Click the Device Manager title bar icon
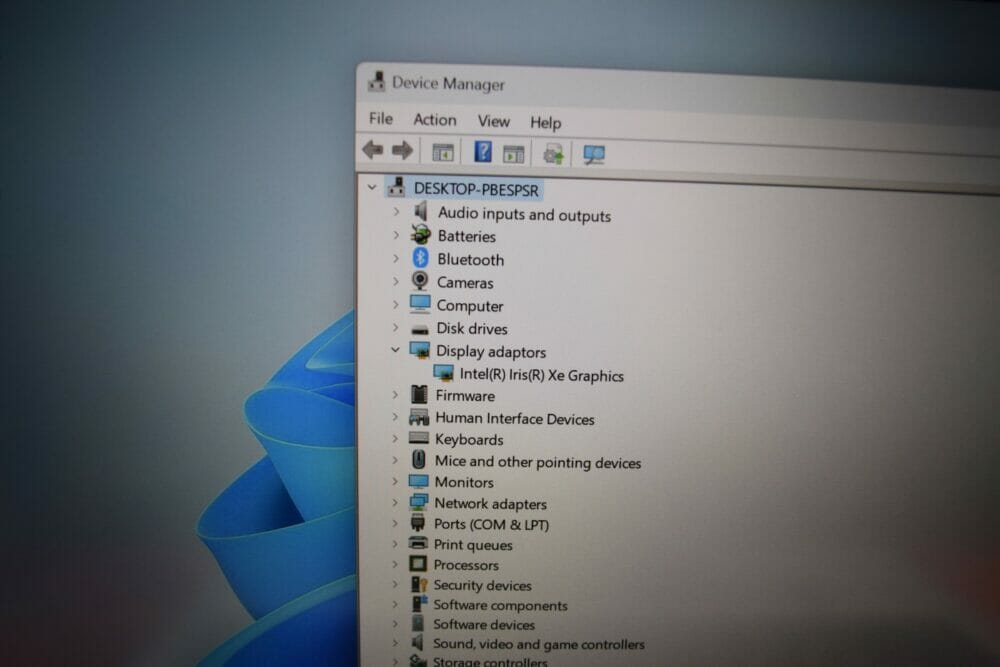Screen dimensions: 1000x667 tap(376, 81)
